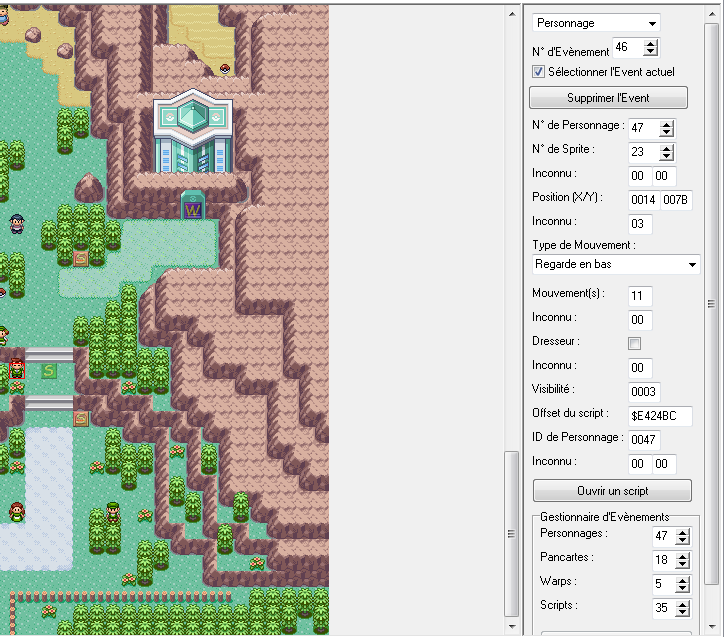Click the map scrollbar down arrow

click(x=512, y=627)
